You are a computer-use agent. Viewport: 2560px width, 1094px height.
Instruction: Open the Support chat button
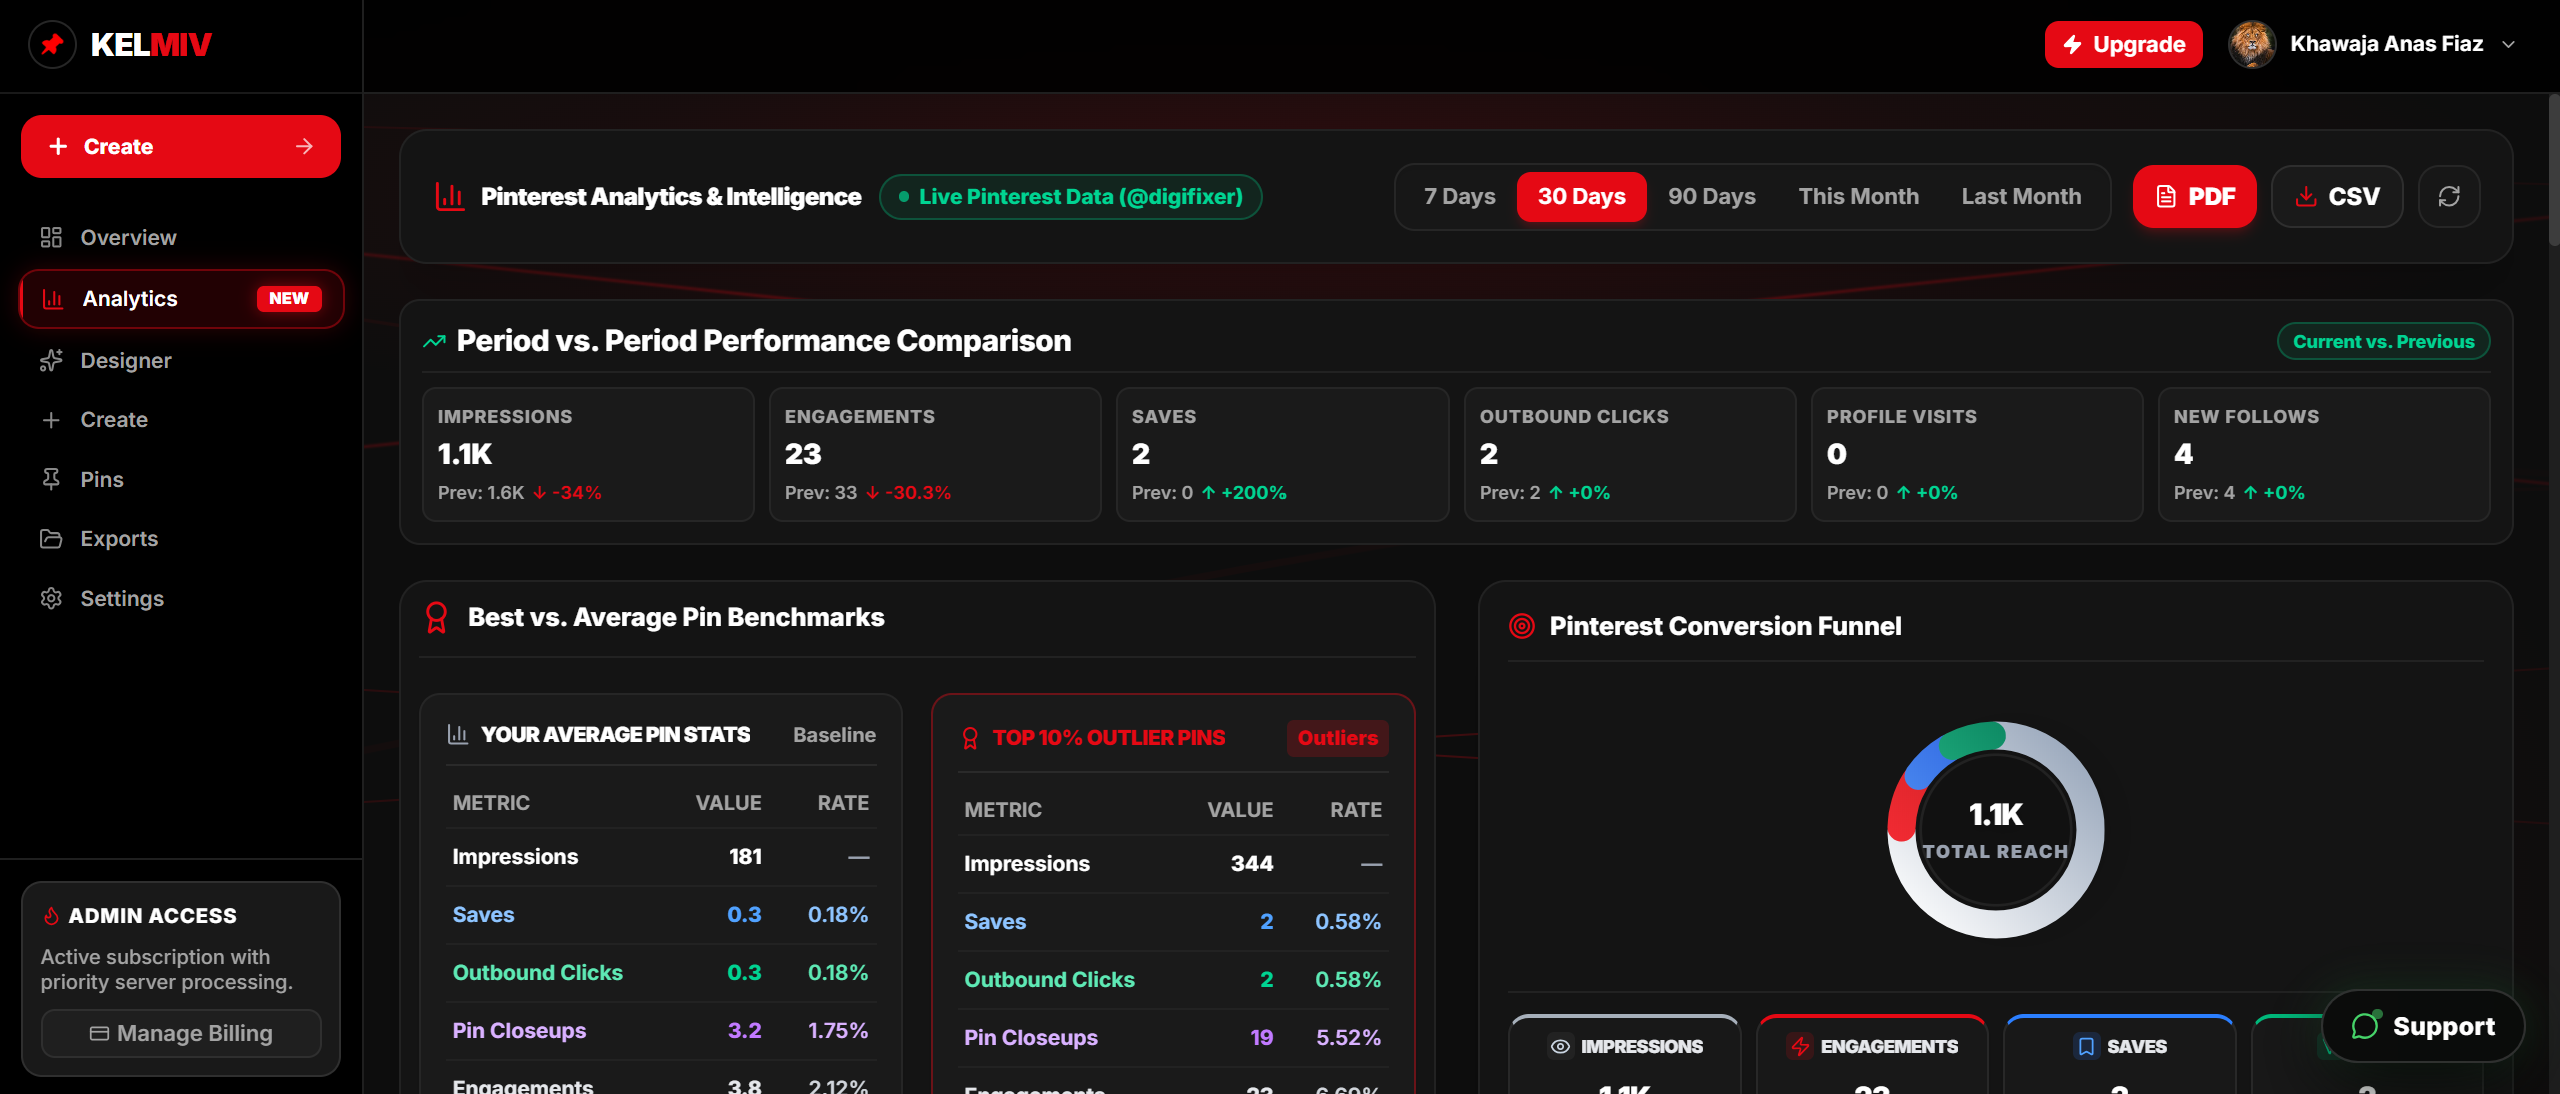[x=2423, y=1026]
